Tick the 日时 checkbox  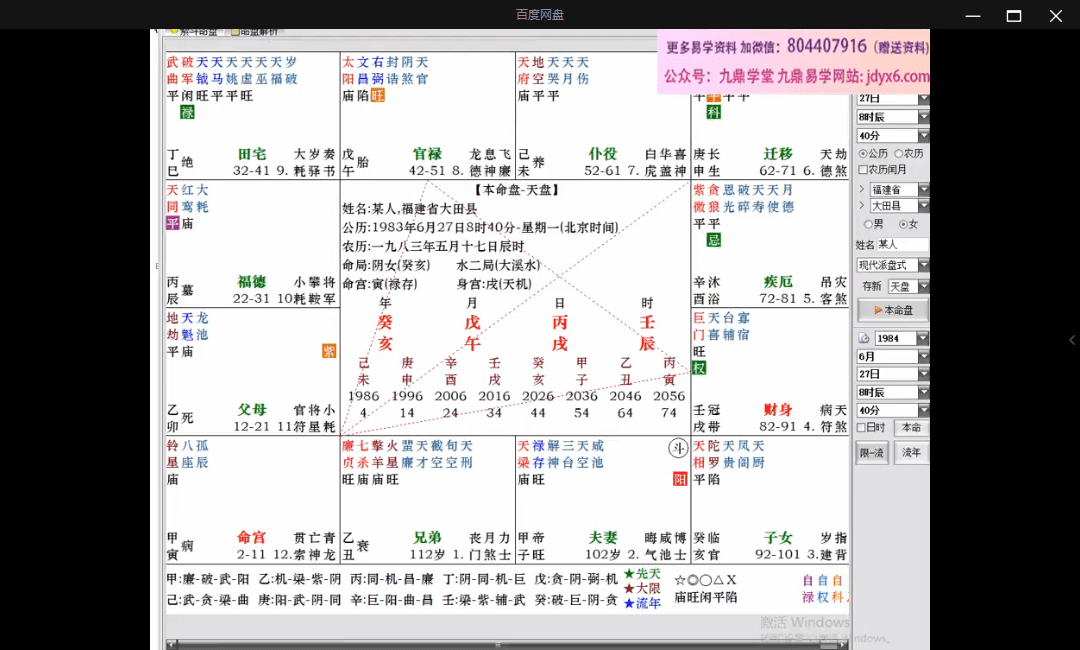pyautogui.click(x=863, y=428)
